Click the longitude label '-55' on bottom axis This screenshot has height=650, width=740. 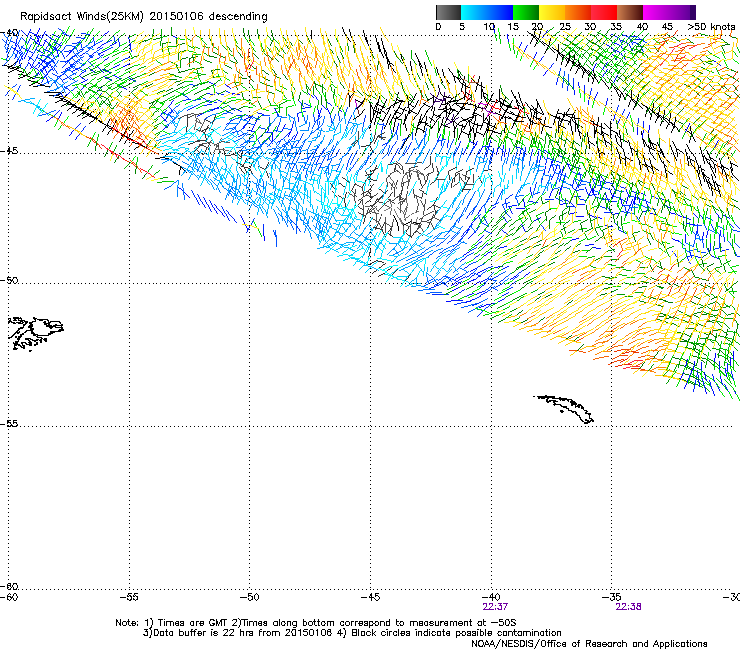click(129, 597)
